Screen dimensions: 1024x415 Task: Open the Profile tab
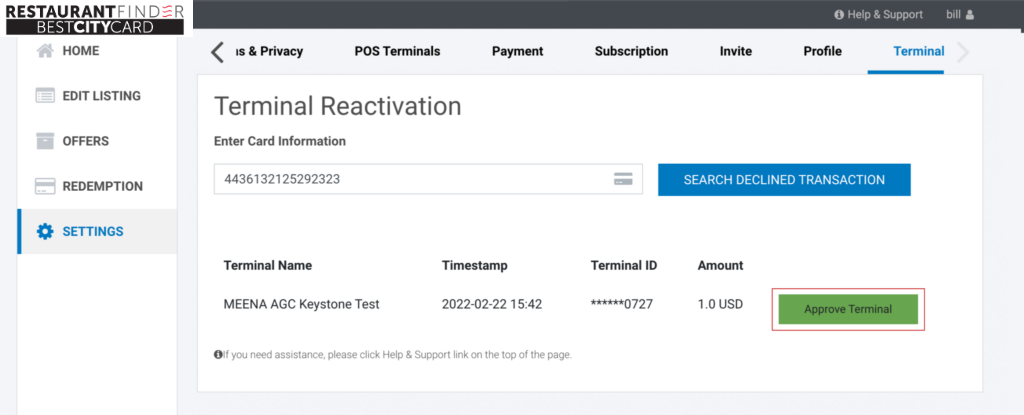click(x=822, y=51)
